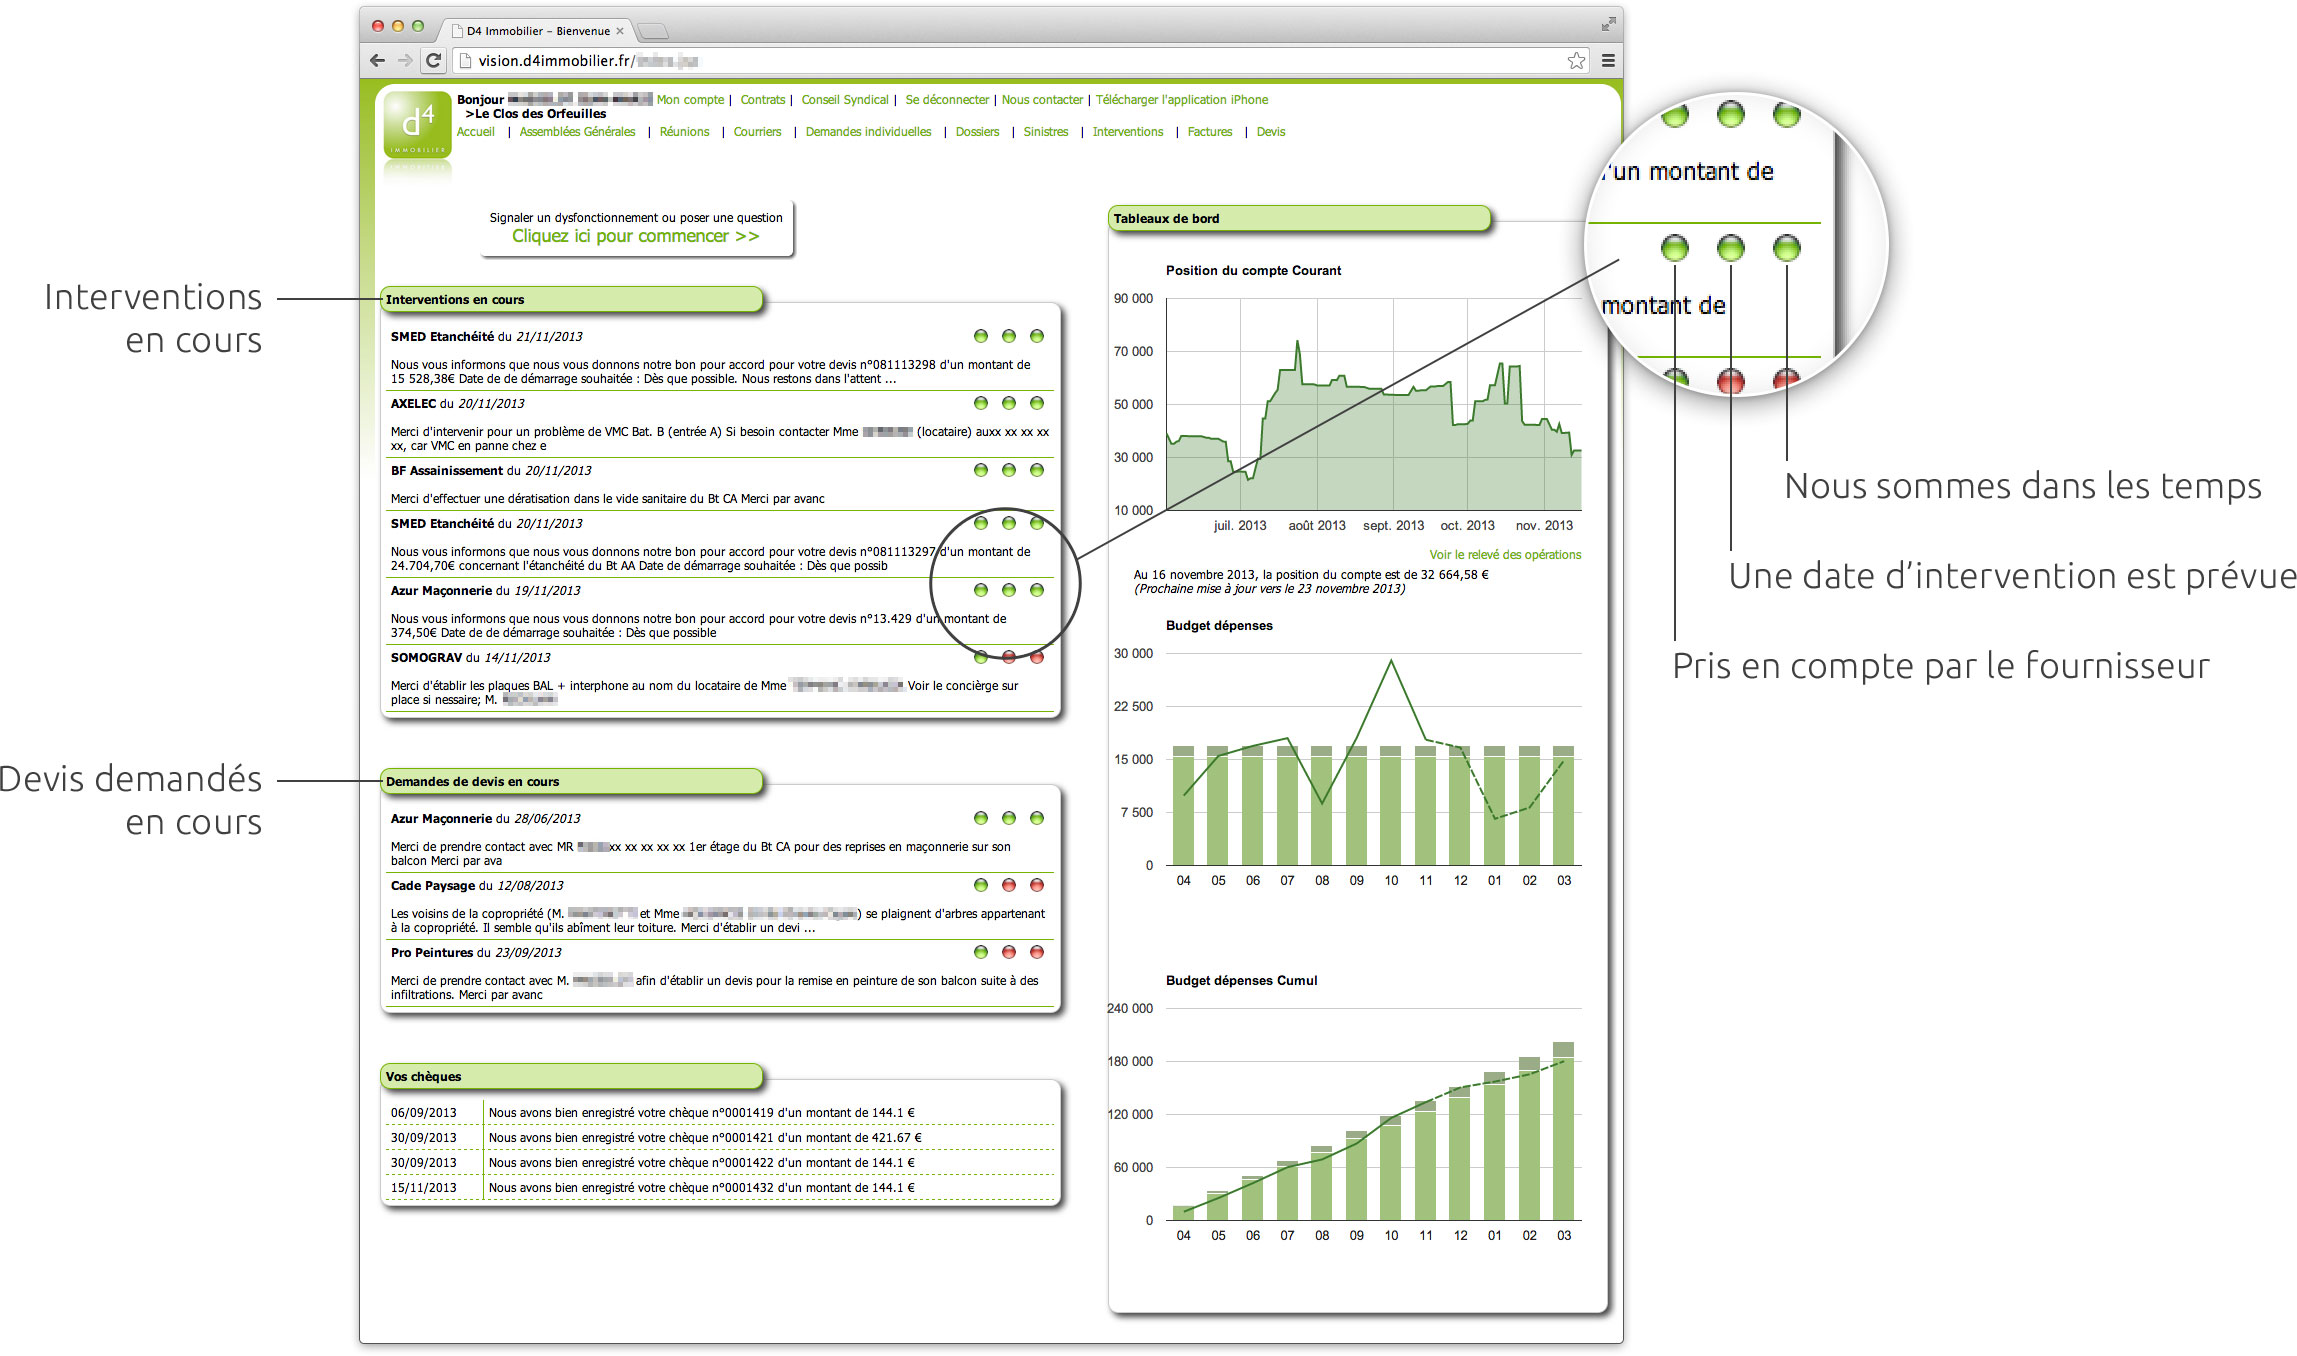Open 'Voir le relevé des opérations' link
The image size is (2297, 1356).
(1505, 555)
